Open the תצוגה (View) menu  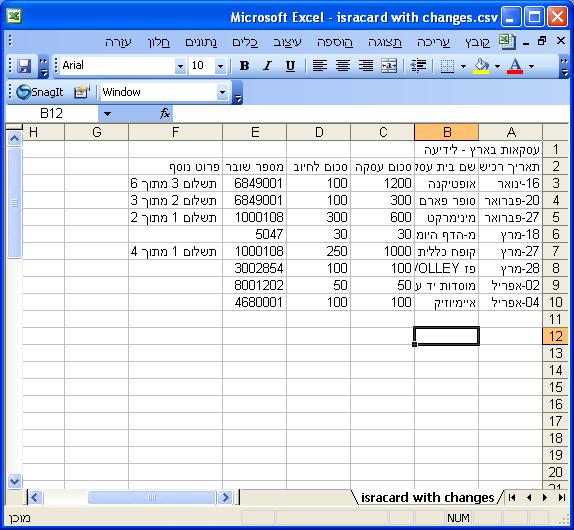pyautogui.click(x=385, y=42)
